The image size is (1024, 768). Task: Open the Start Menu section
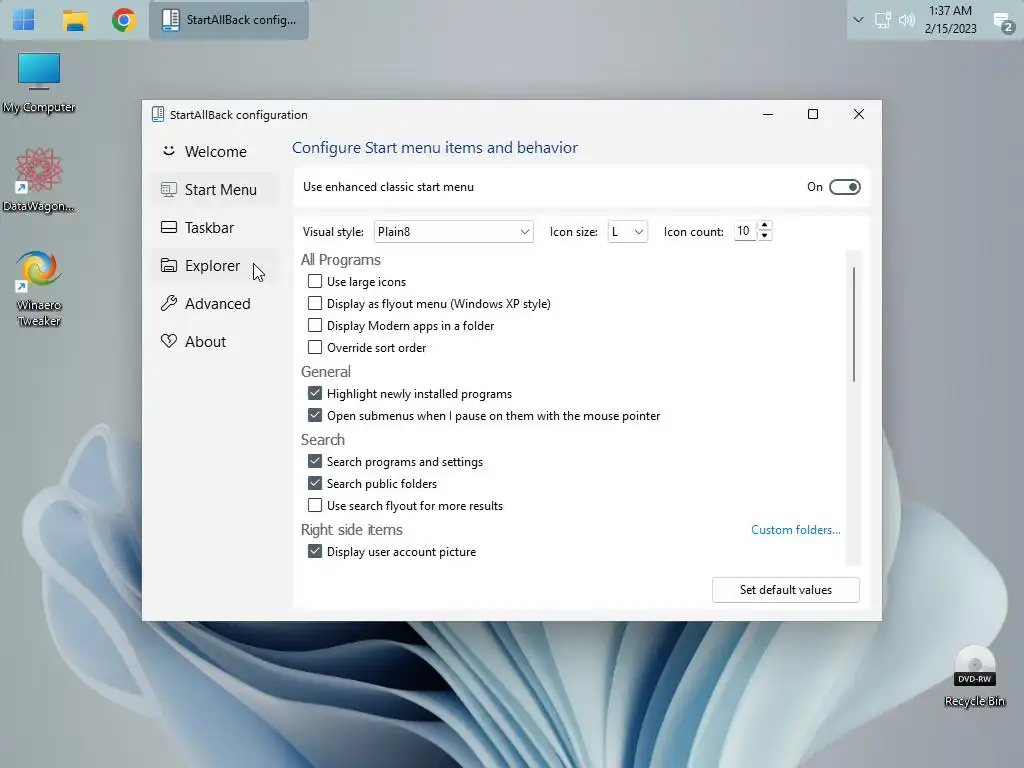(x=216, y=189)
